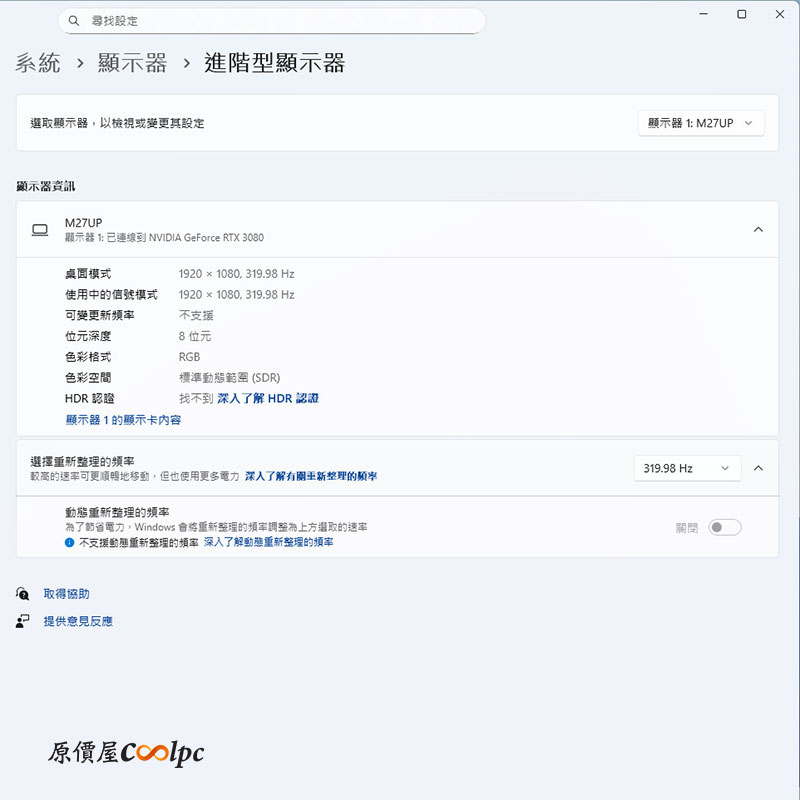Viewport: 800px width, 800px height.
Task: Navigate to 顯示器 breadcrumb item
Action: (x=132, y=63)
